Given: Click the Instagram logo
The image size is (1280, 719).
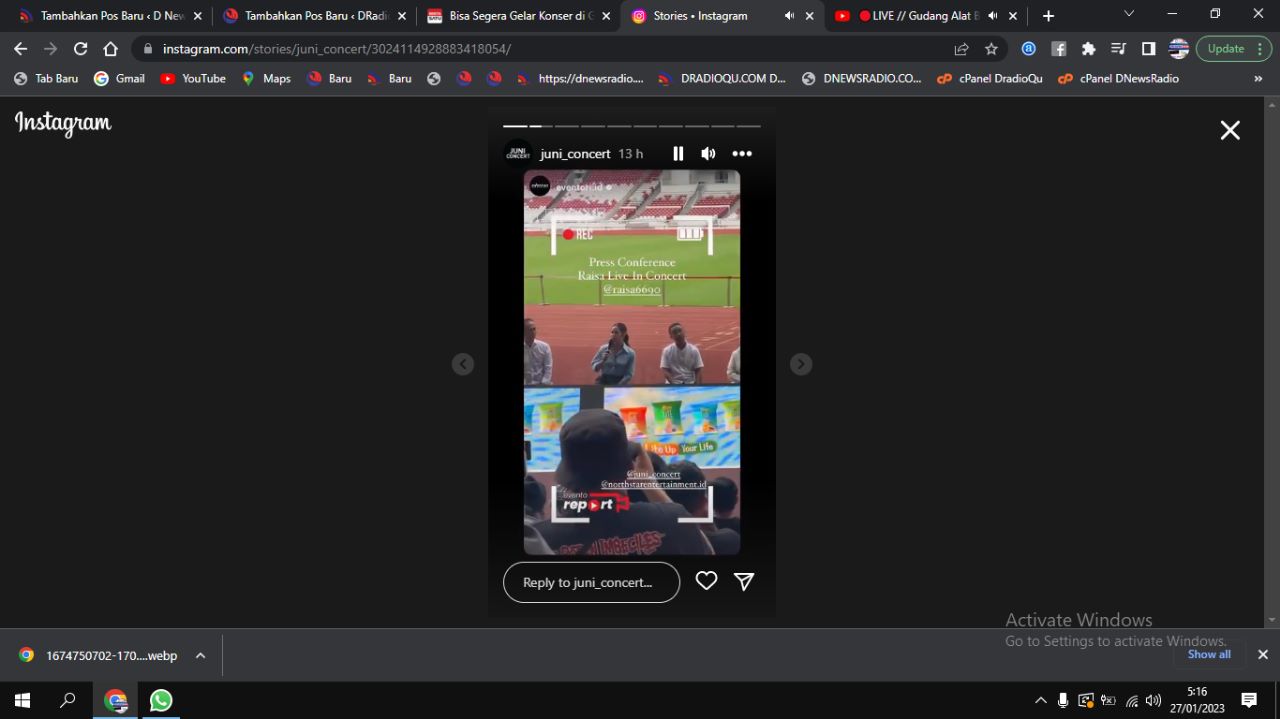Looking at the screenshot, I should (x=63, y=123).
